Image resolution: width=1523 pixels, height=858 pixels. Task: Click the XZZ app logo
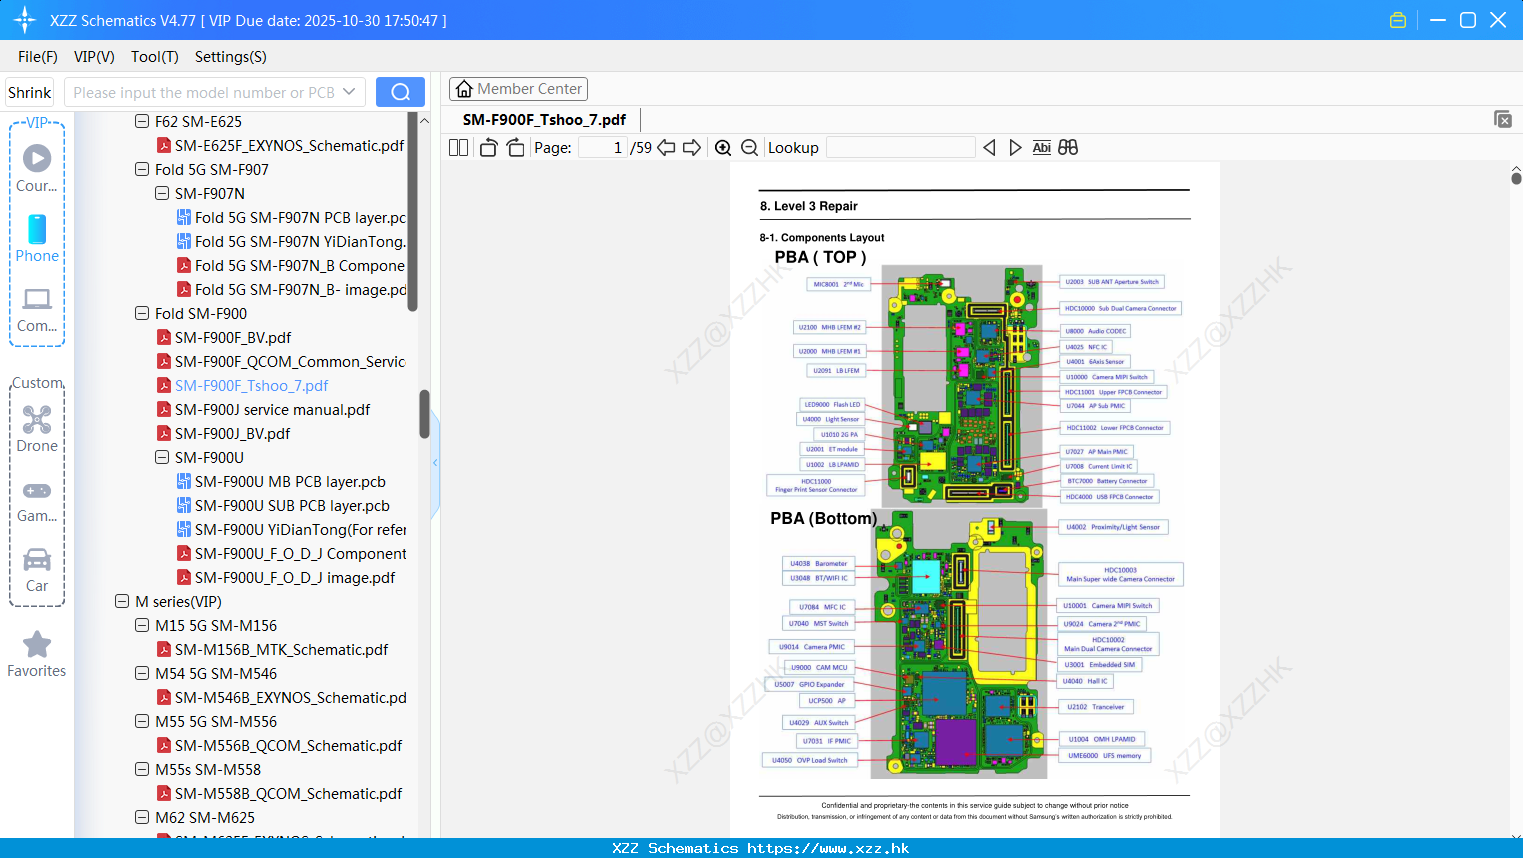(25, 20)
